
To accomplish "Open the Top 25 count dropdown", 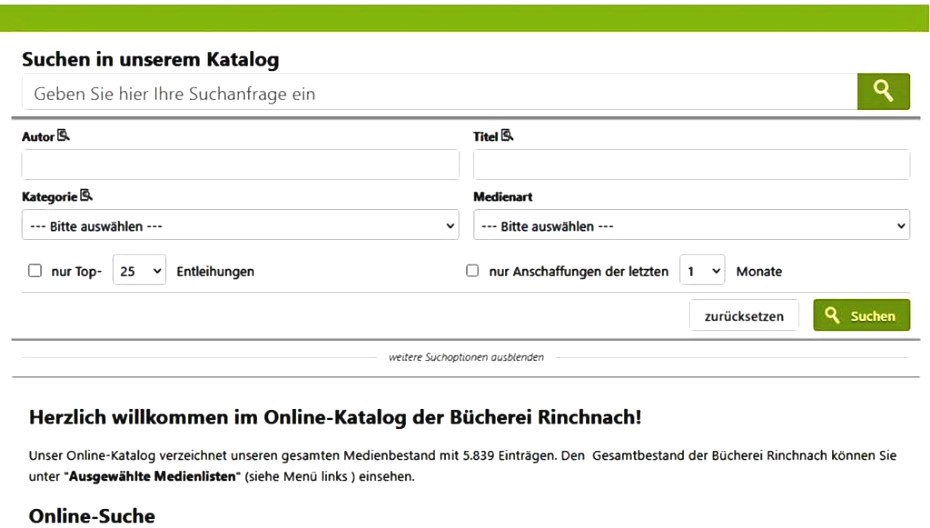I will pyautogui.click(x=139, y=271).
